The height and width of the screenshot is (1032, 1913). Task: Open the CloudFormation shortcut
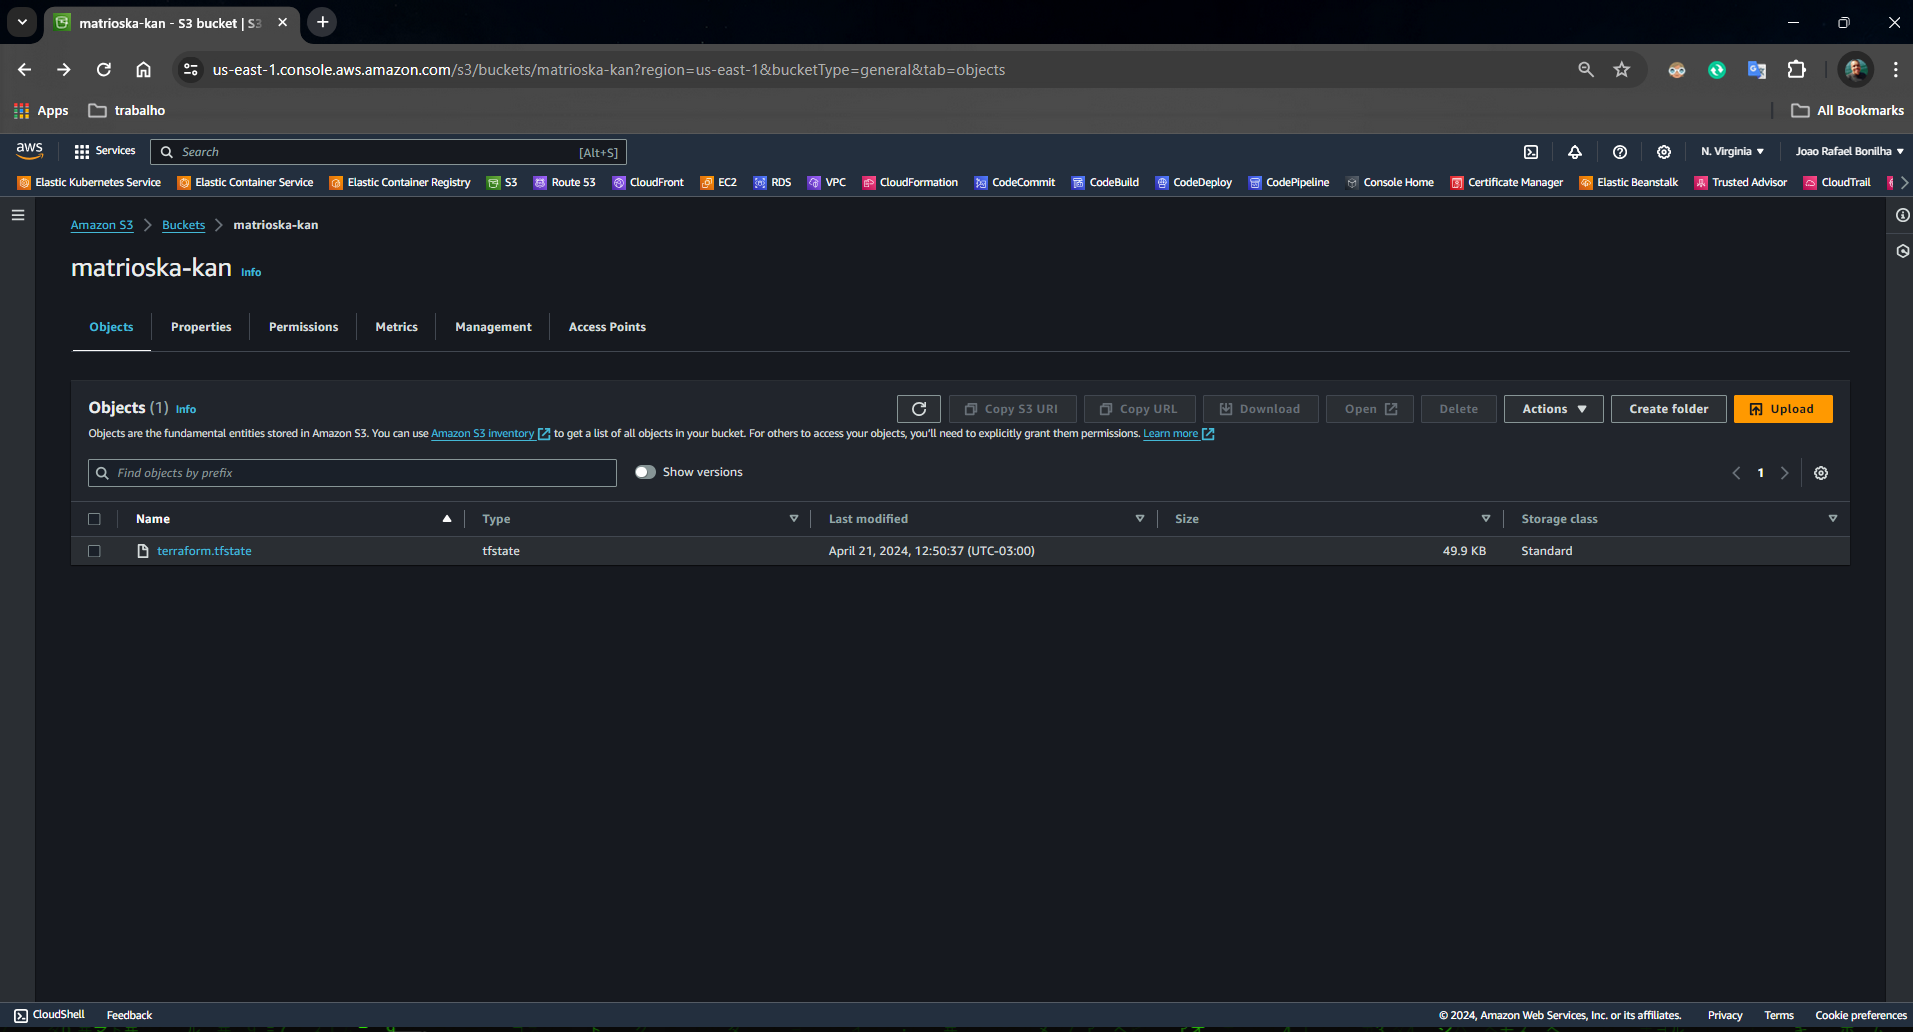coord(910,182)
